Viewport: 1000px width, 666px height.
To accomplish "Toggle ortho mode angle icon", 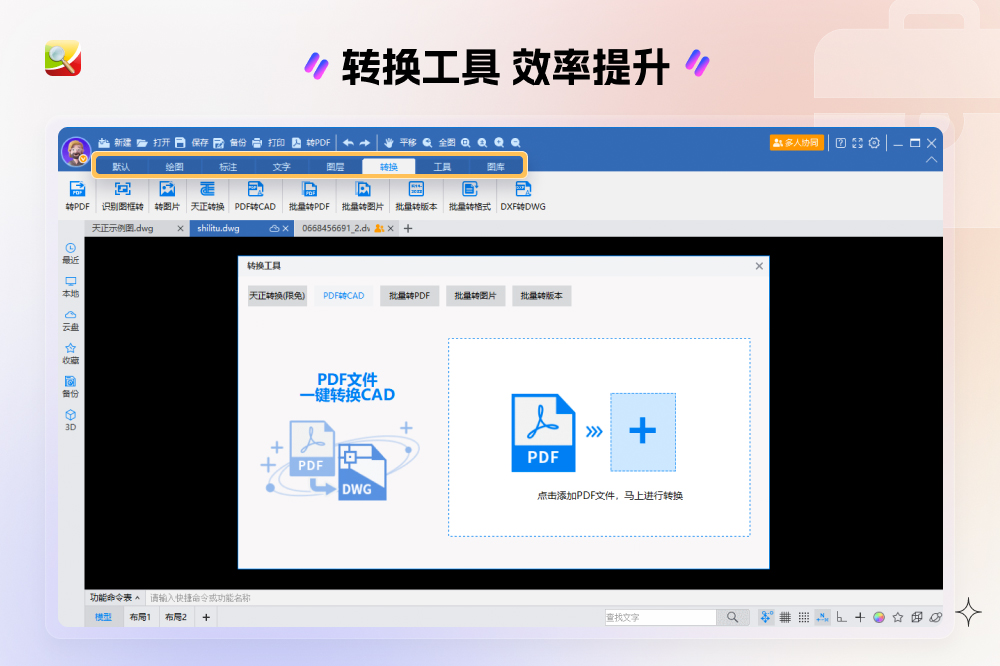I will tap(841, 617).
